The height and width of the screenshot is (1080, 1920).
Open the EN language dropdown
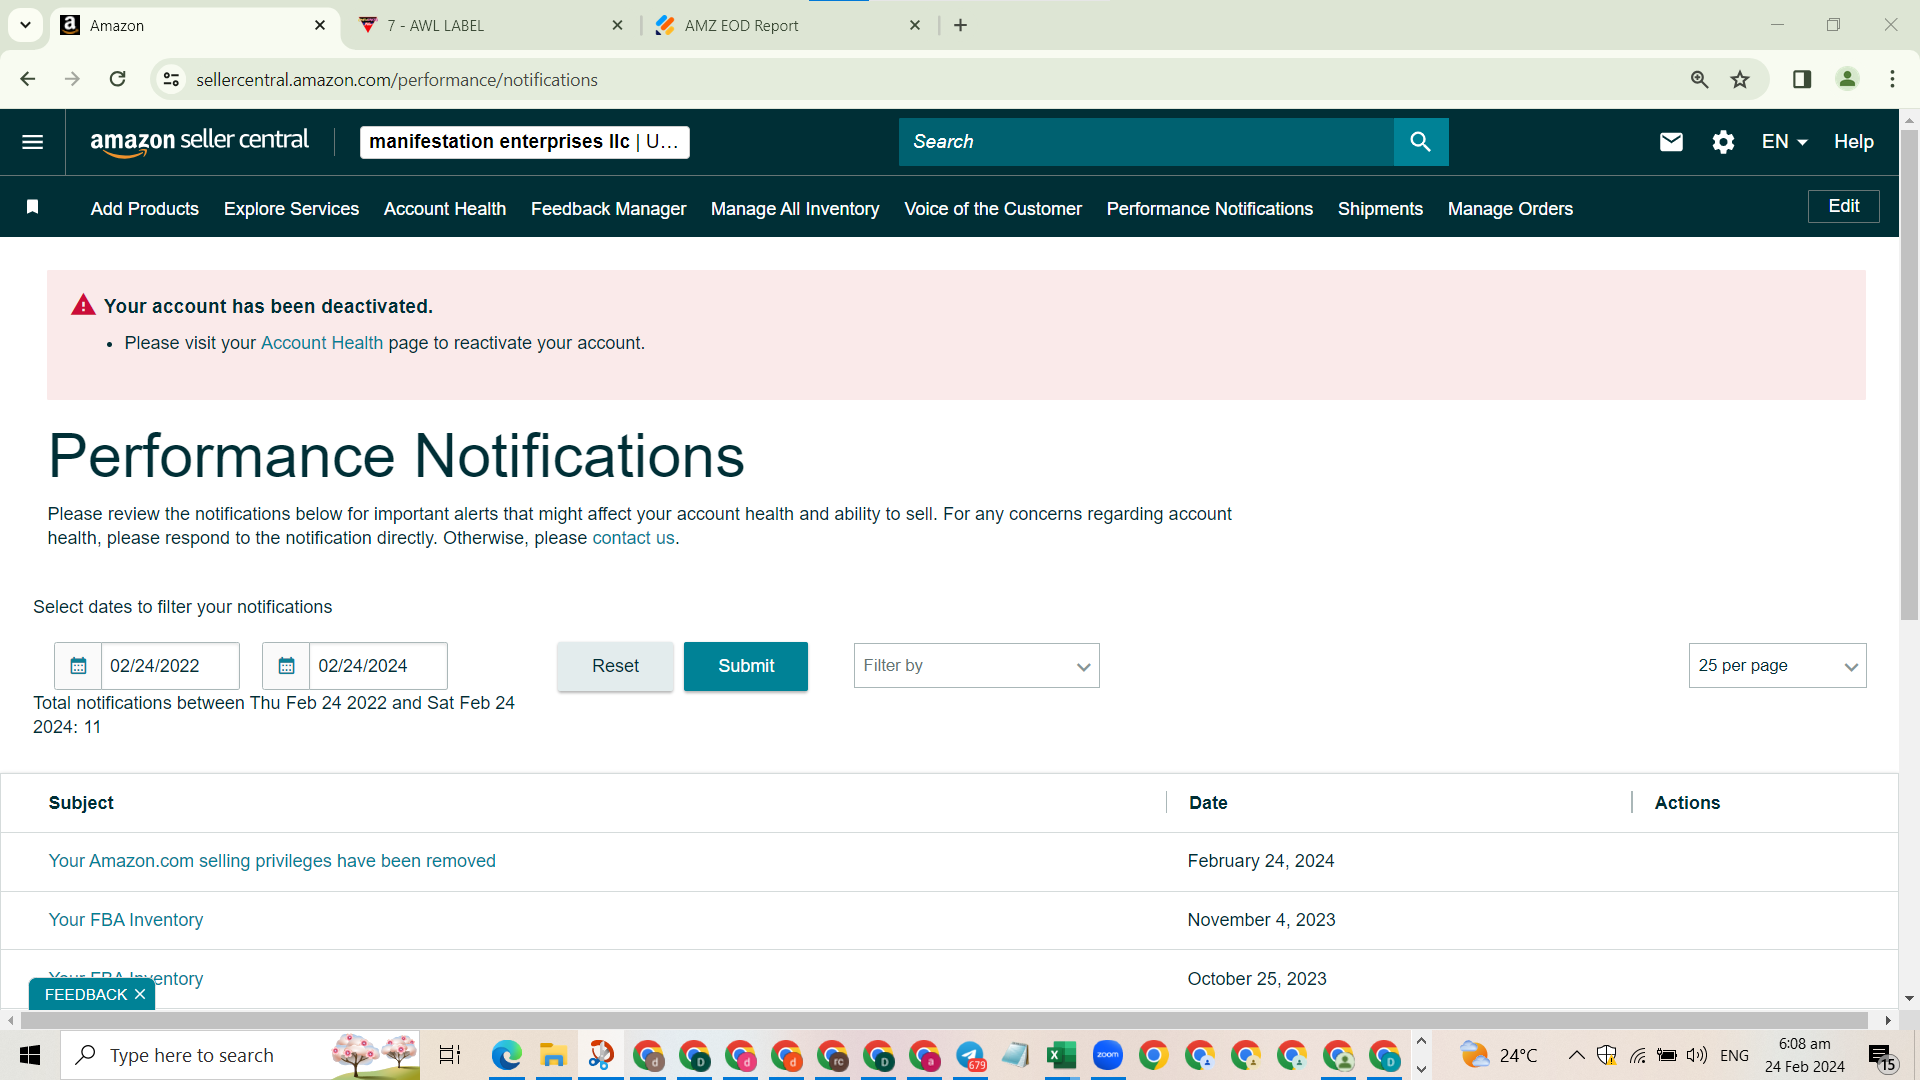[x=1784, y=142]
